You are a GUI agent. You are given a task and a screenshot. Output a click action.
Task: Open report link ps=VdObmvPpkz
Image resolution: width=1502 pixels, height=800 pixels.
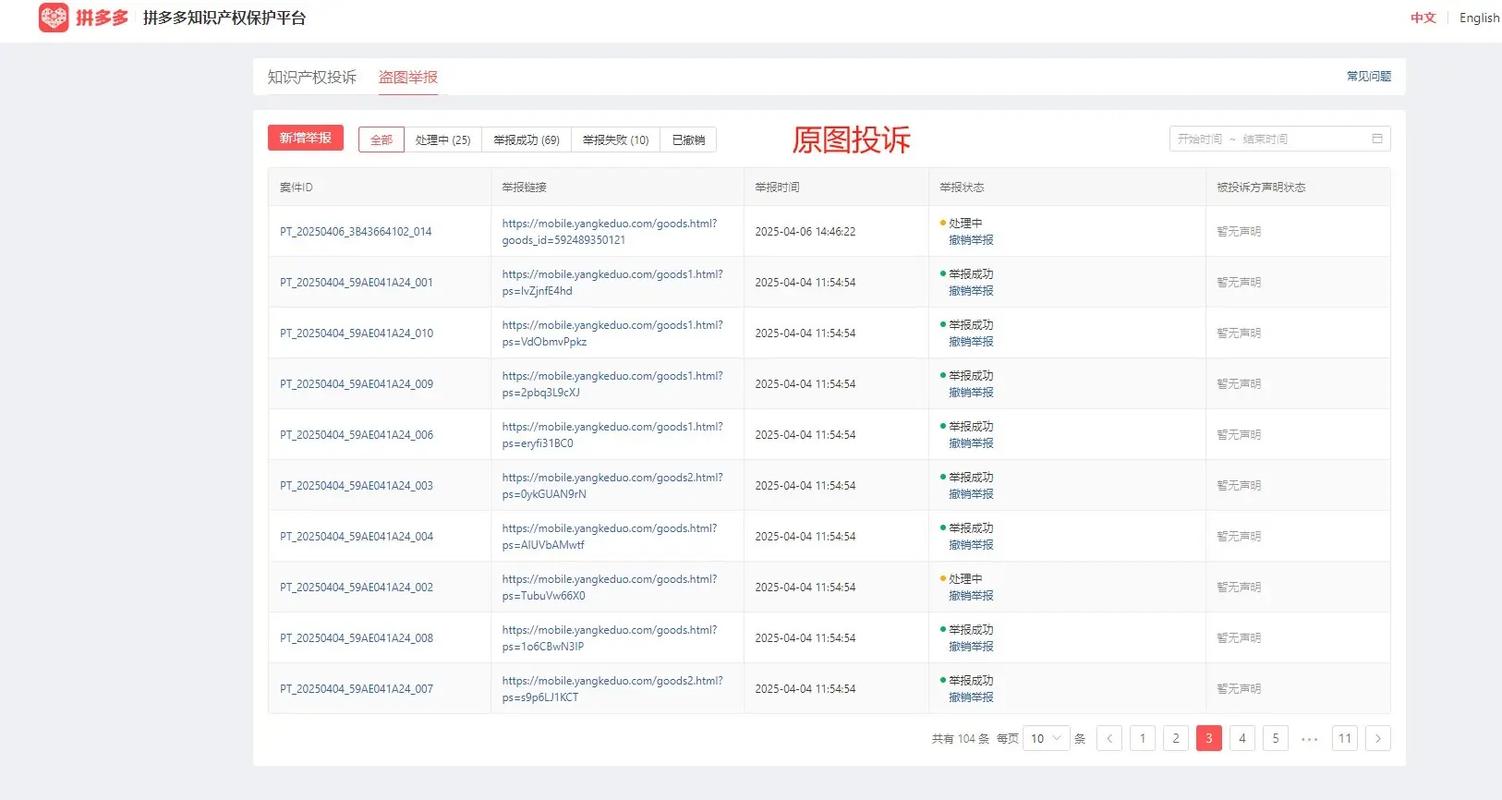pos(612,334)
